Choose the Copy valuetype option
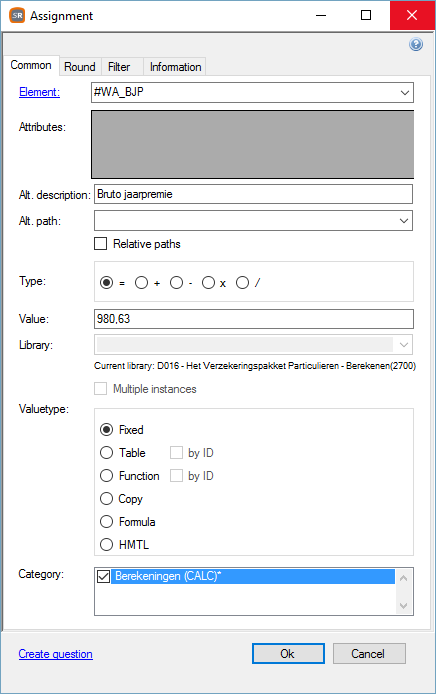Image resolution: width=436 pixels, height=694 pixels. point(106,498)
